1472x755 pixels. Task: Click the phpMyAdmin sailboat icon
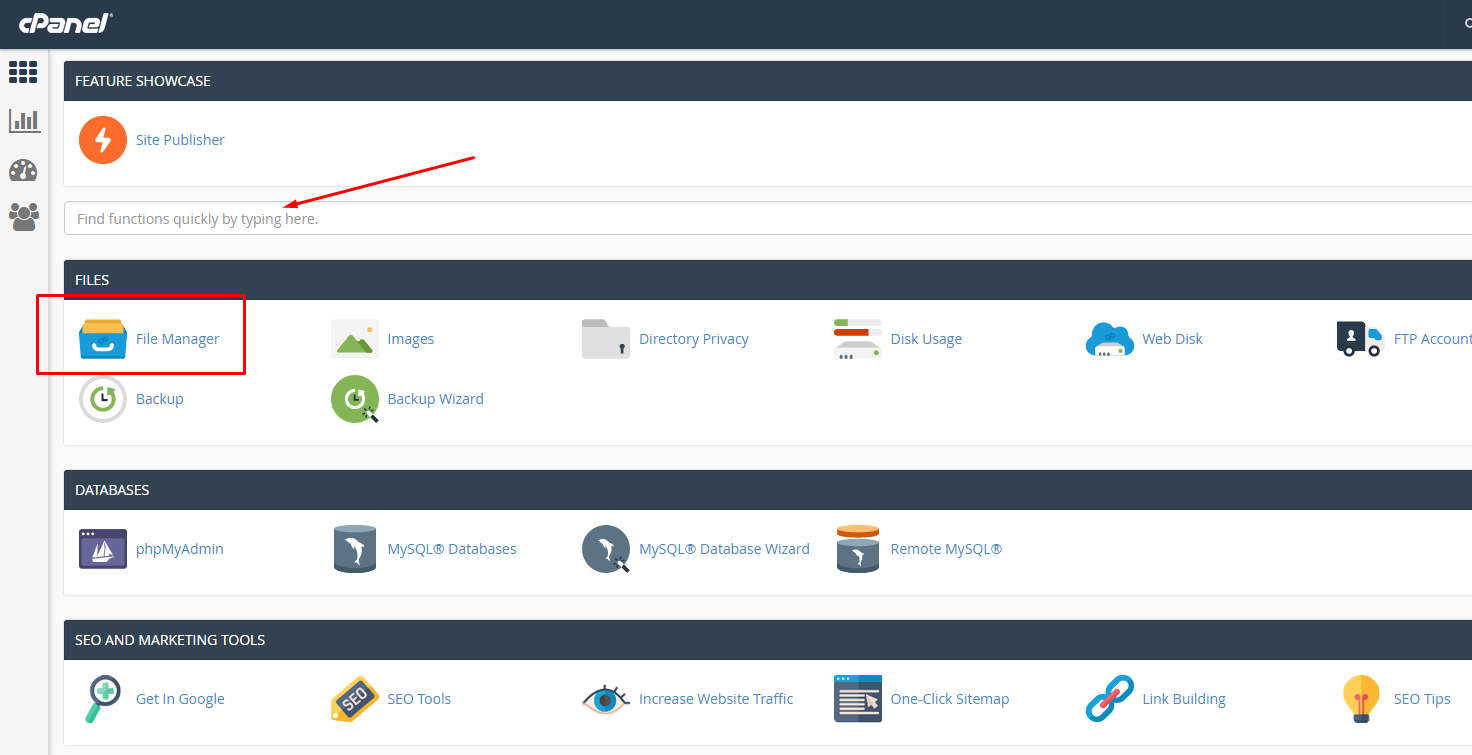pos(103,549)
